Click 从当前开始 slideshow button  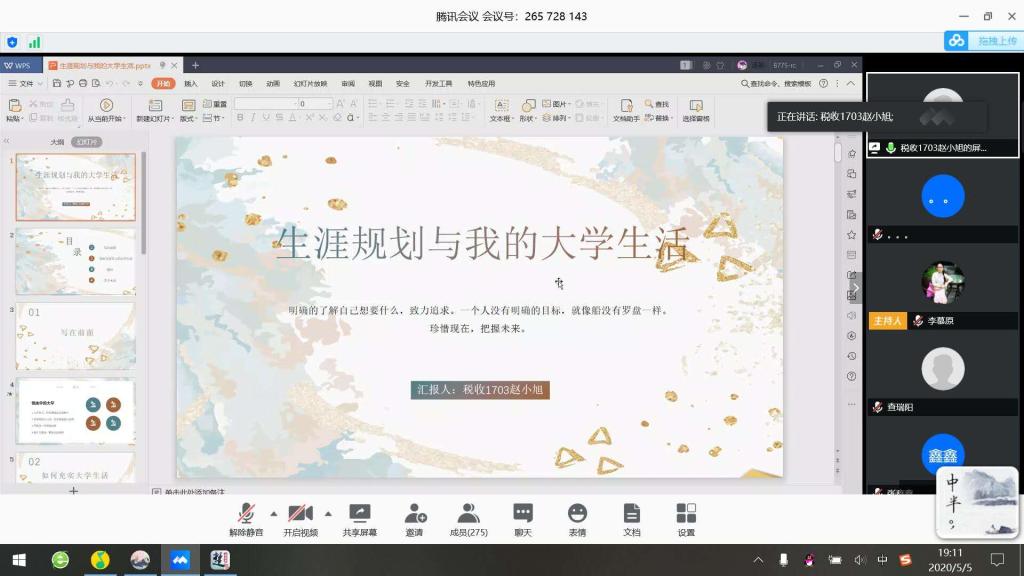(105, 110)
